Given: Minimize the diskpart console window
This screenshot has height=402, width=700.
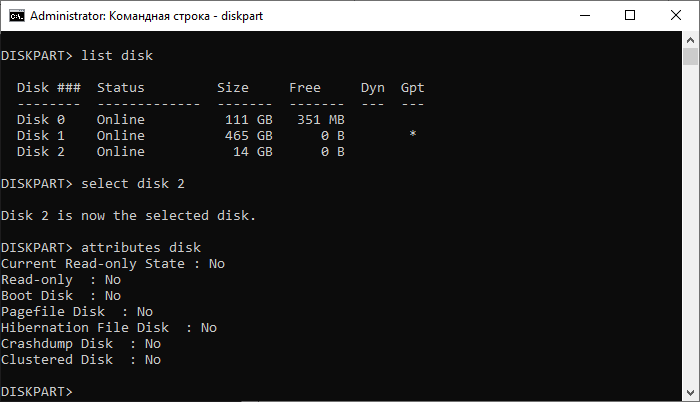Looking at the screenshot, I should pyautogui.click(x=583, y=15).
